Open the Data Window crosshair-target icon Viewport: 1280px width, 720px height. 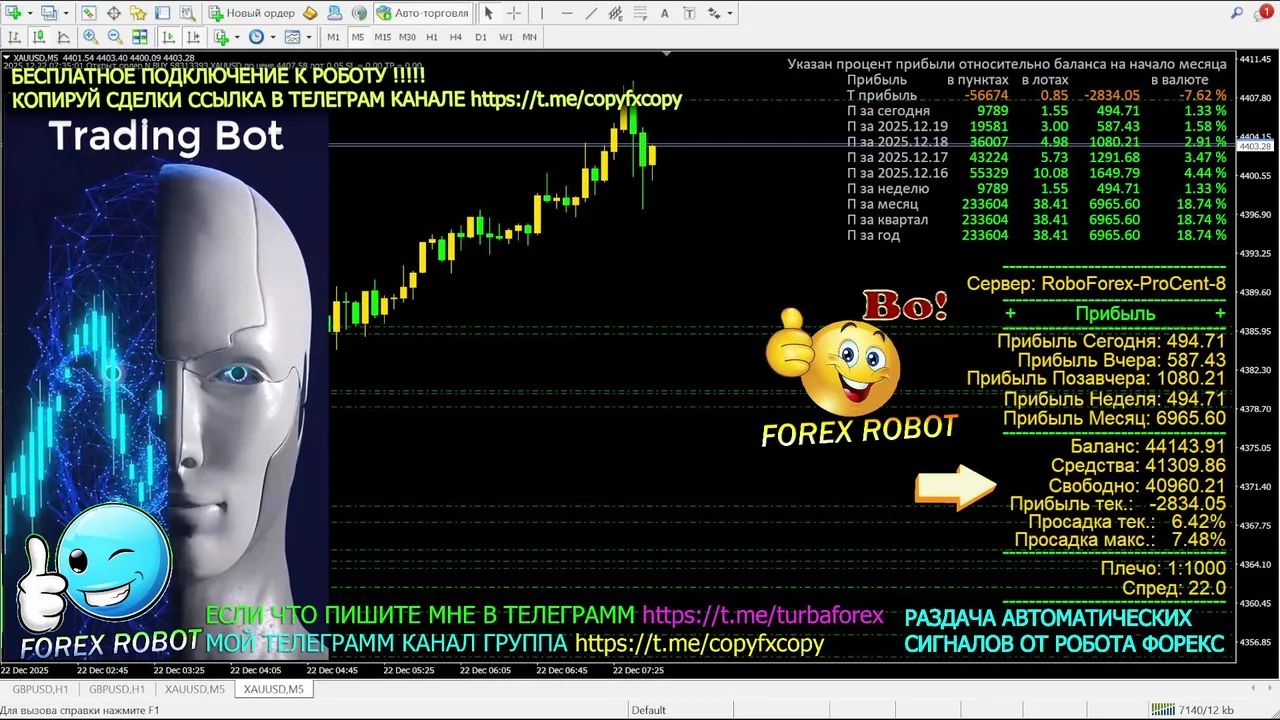point(114,13)
